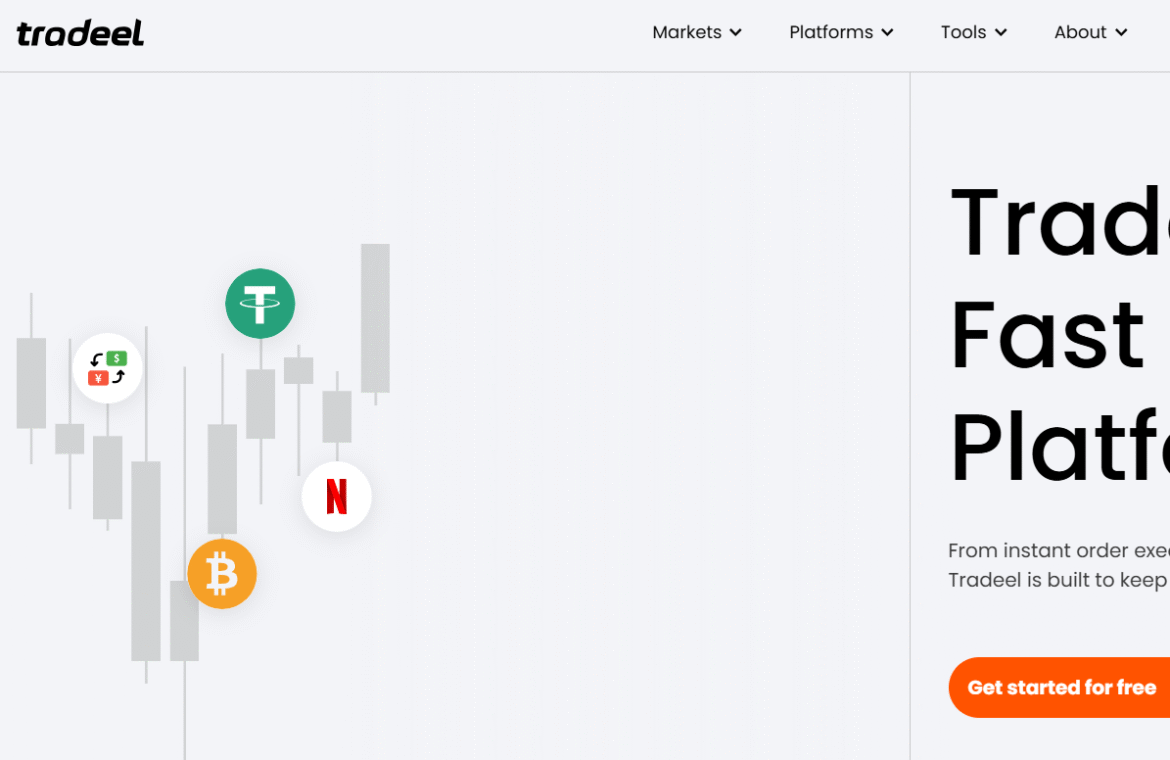Click the dollar-yen currency exchange icon
The height and width of the screenshot is (760, 1170).
tap(108, 368)
